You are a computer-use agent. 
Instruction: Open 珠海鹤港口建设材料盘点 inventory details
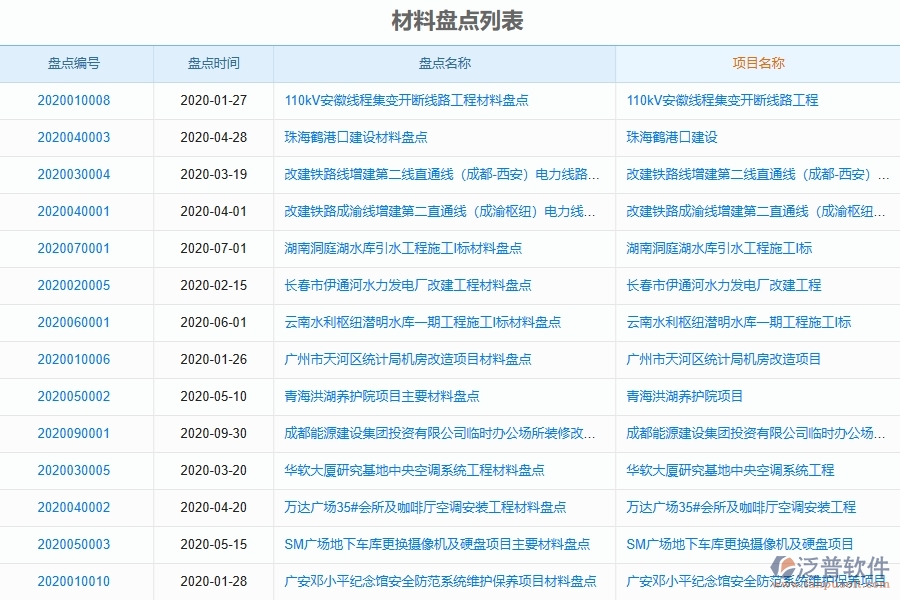(358, 138)
